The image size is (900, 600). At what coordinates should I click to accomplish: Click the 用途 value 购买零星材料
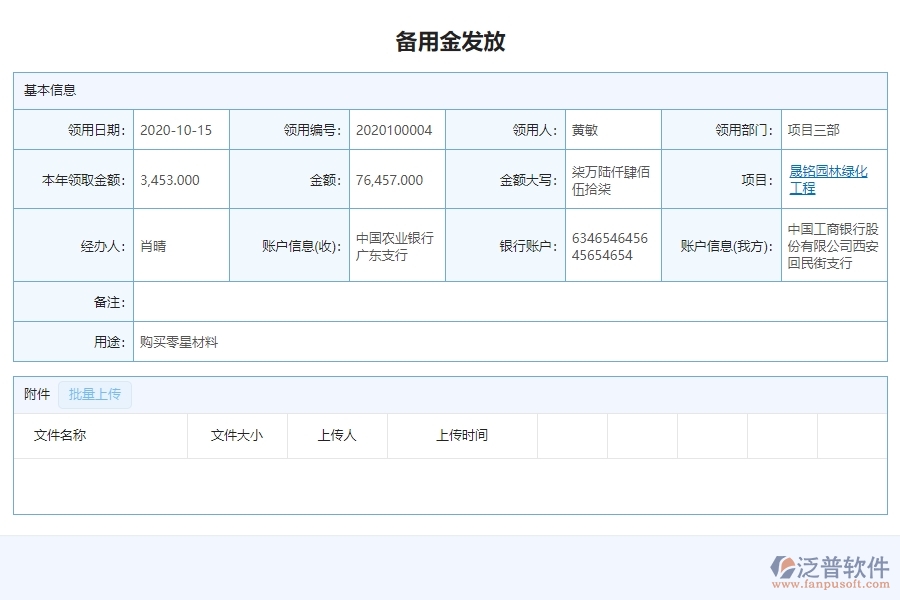pyautogui.click(x=179, y=342)
